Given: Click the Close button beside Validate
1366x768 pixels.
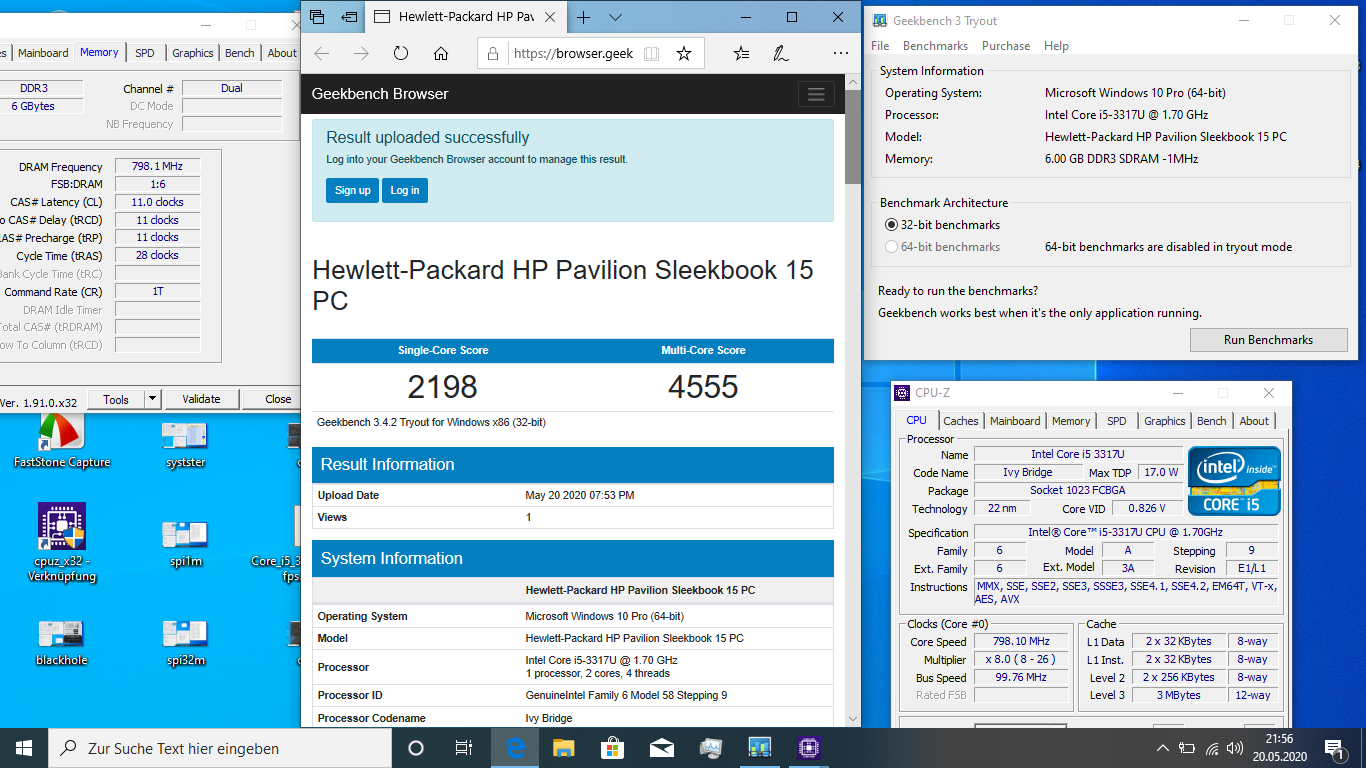Looking at the screenshot, I should coord(271,399).
